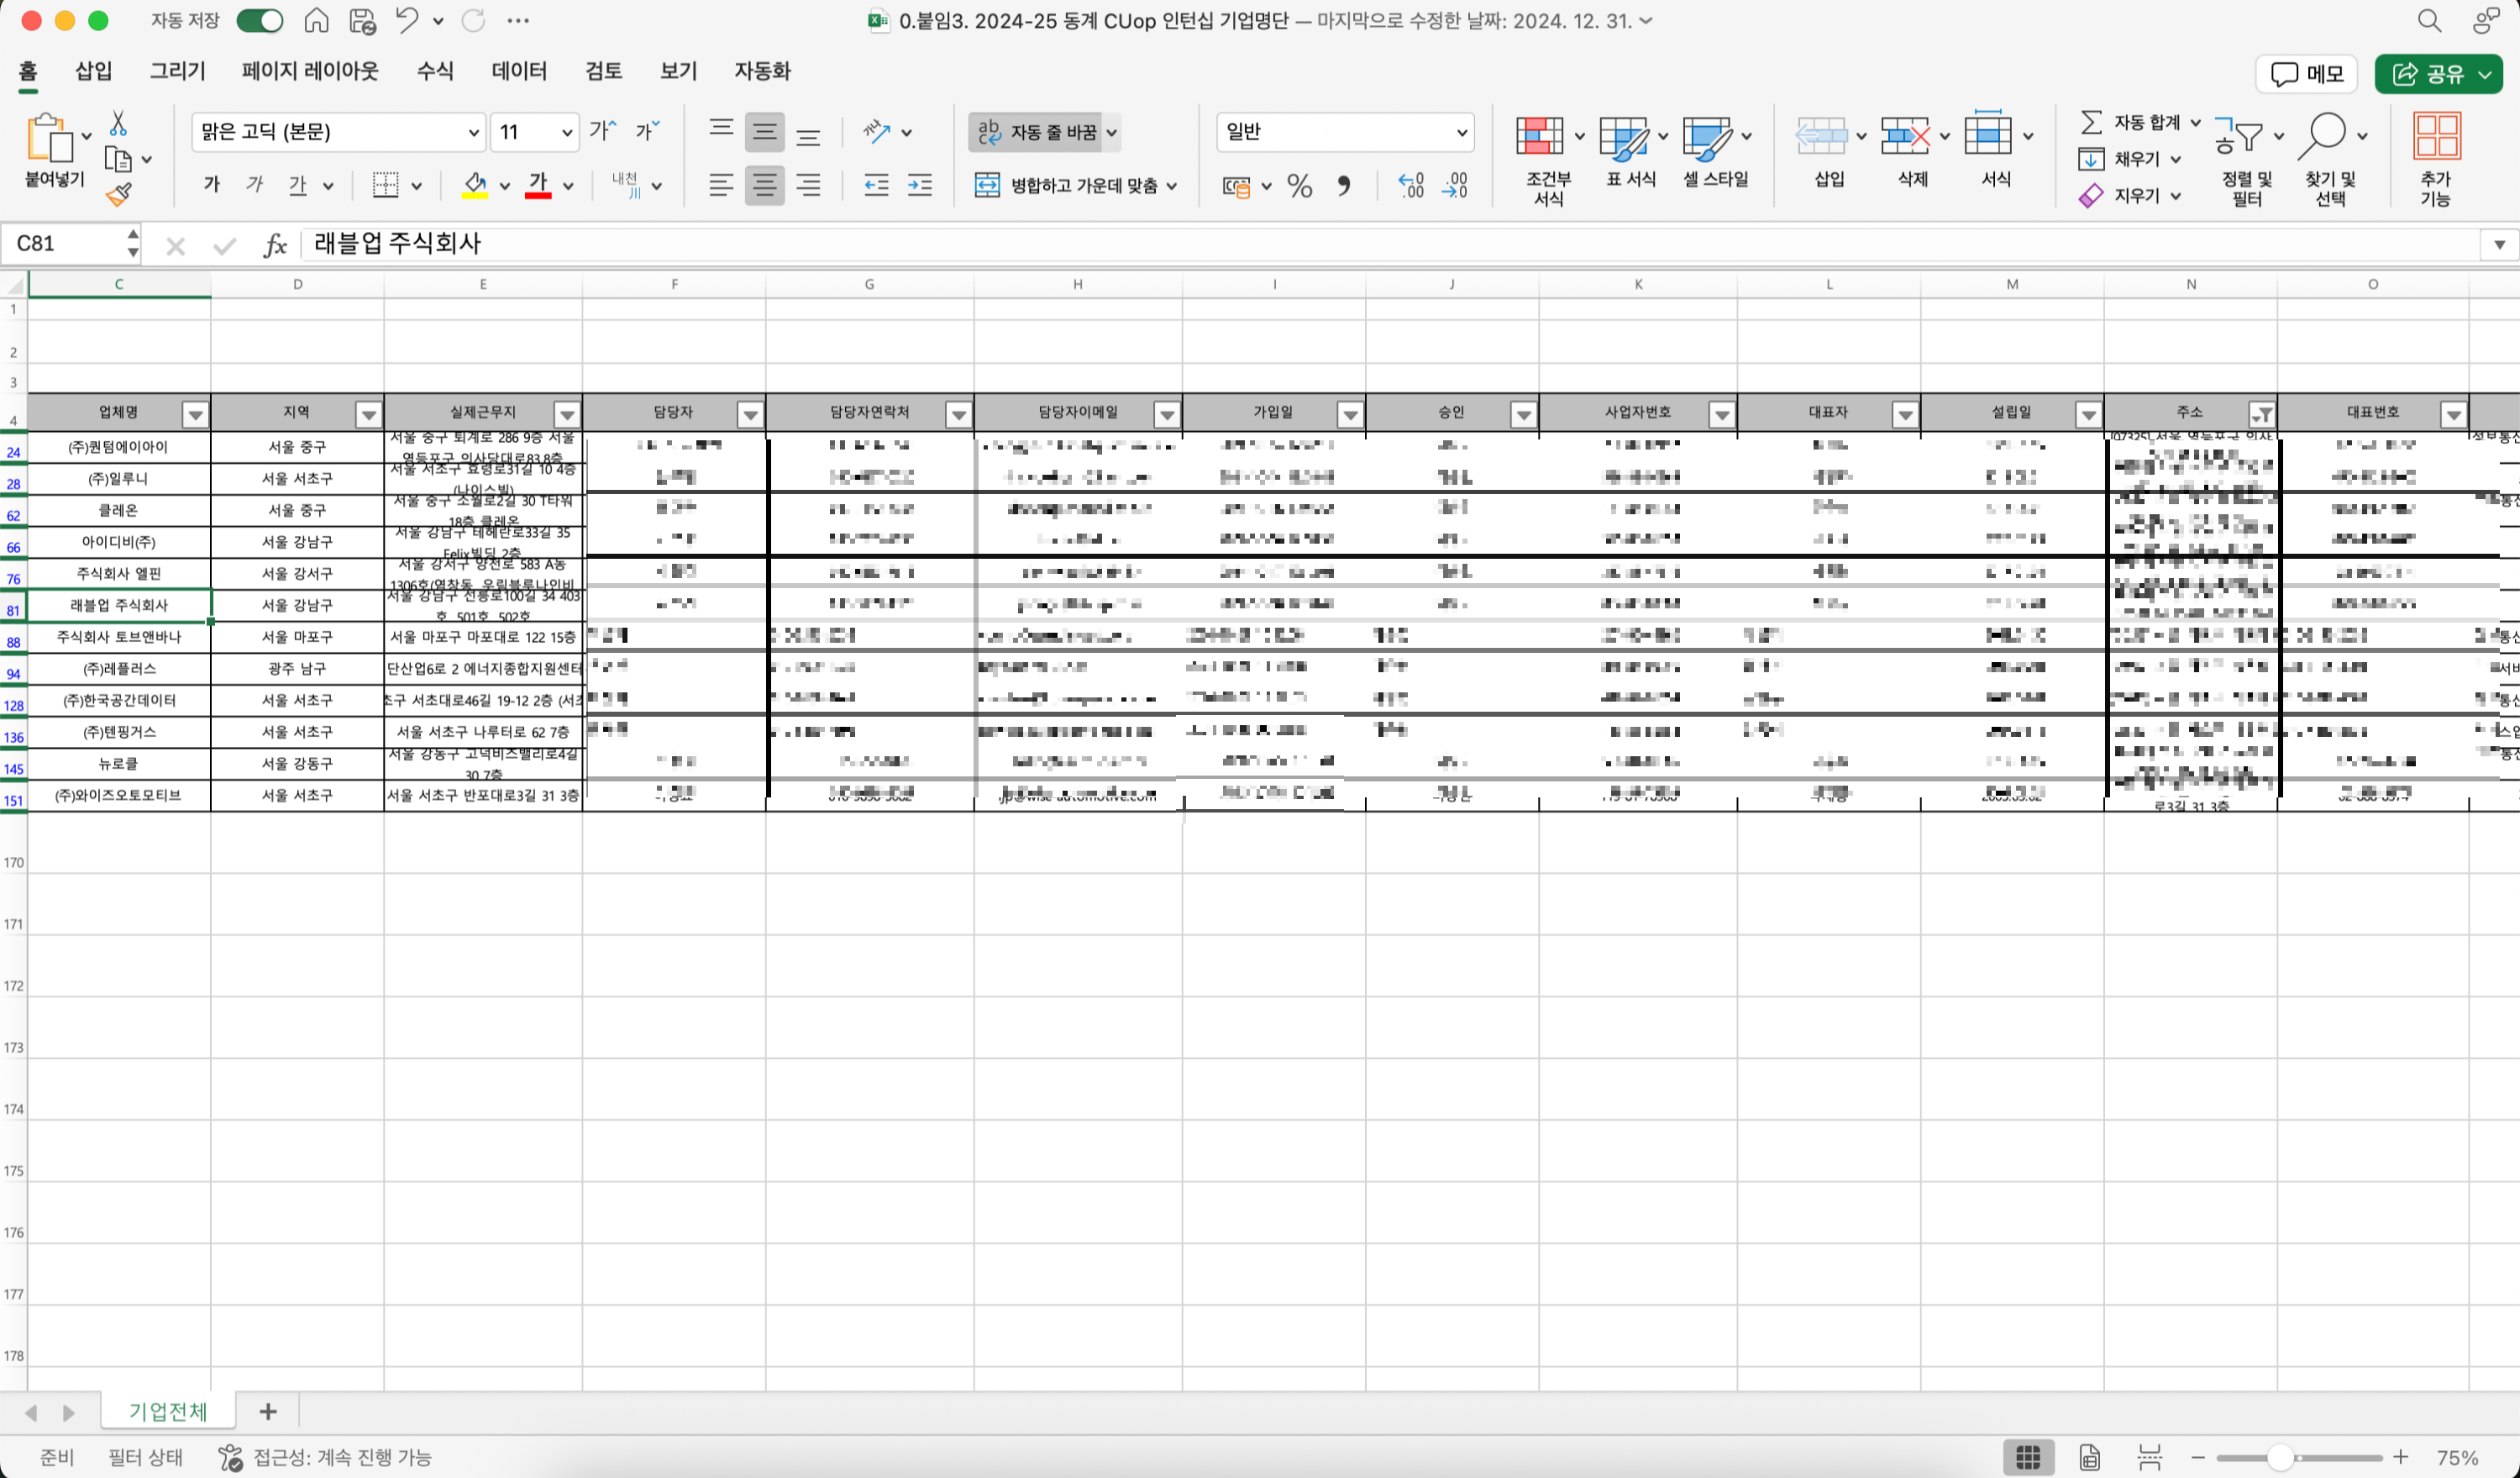The image size is (2520, 1478).
Task: Select the 기업전체 sheet tab
Action: (x=167, y=1411)
